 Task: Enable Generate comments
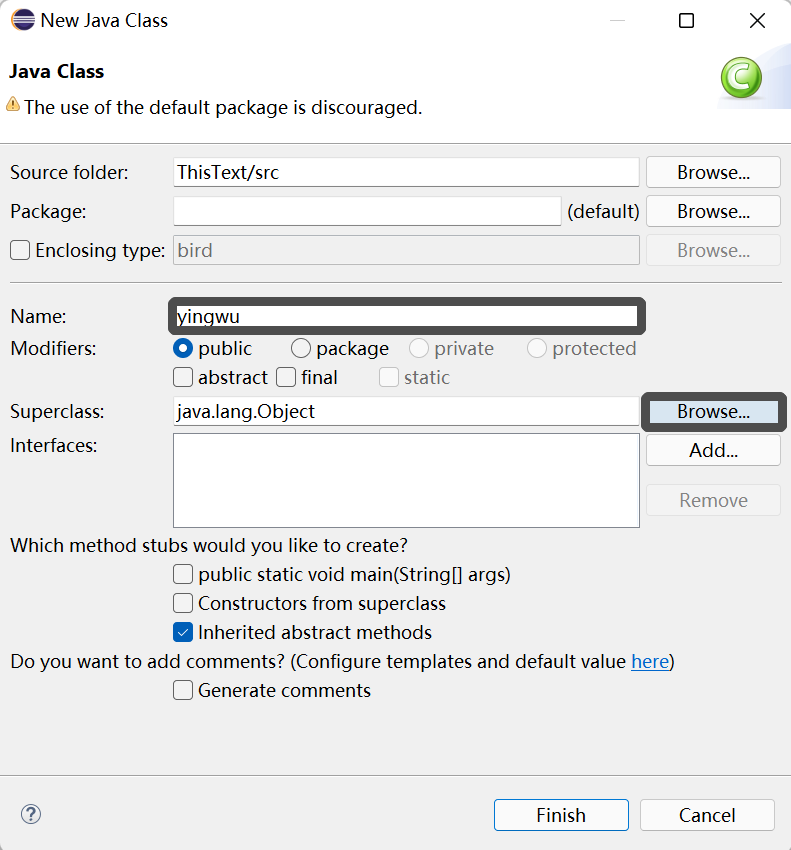coord(183,690)
